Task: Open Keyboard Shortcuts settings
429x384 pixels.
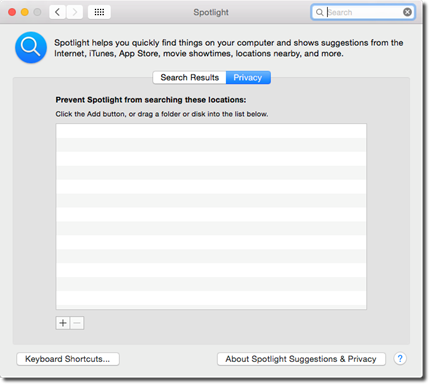Action: pos(68,359)
